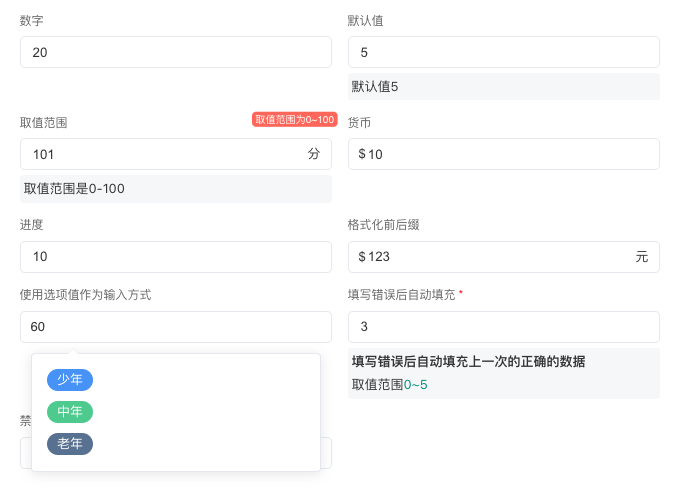Open the 使用选项值作为输入方式 input showing 60
680x495 pixels.
click(175, 327)
